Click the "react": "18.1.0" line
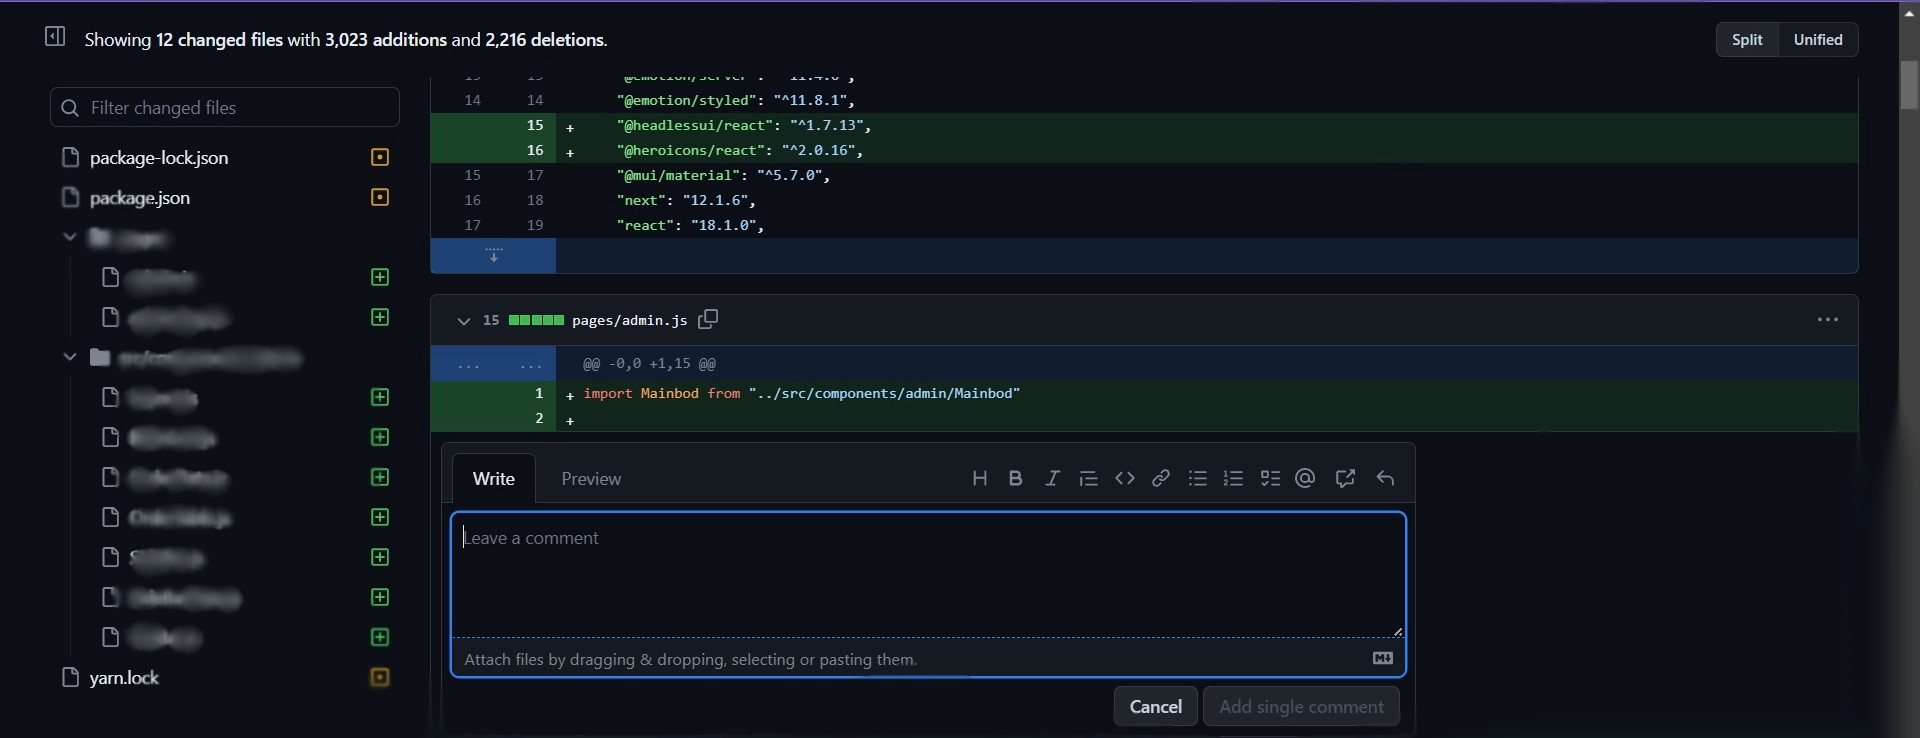 click(x=1144, y=226)
